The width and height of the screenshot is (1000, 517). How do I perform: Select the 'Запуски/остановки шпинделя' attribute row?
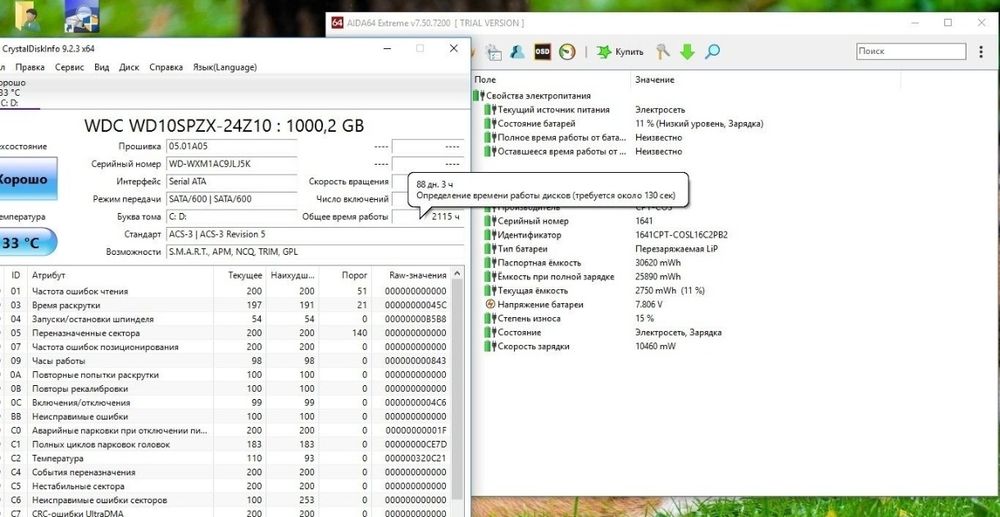tap(226, 319)
